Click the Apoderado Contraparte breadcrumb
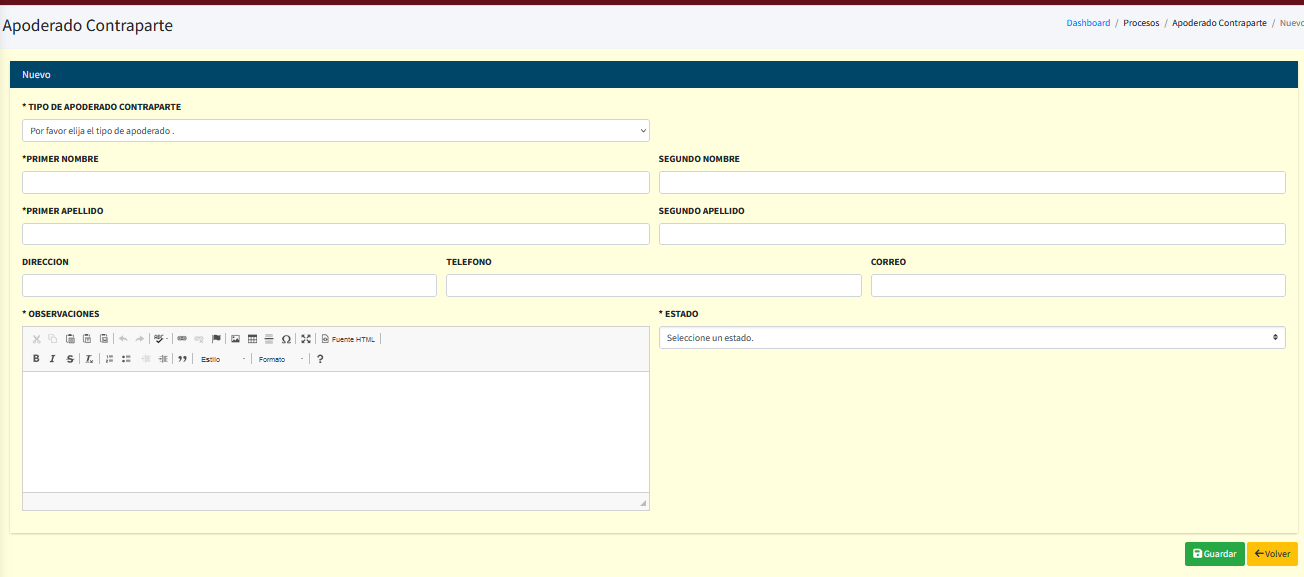This screenshot has width=1304, height=577. click(x=1219, y=23)
